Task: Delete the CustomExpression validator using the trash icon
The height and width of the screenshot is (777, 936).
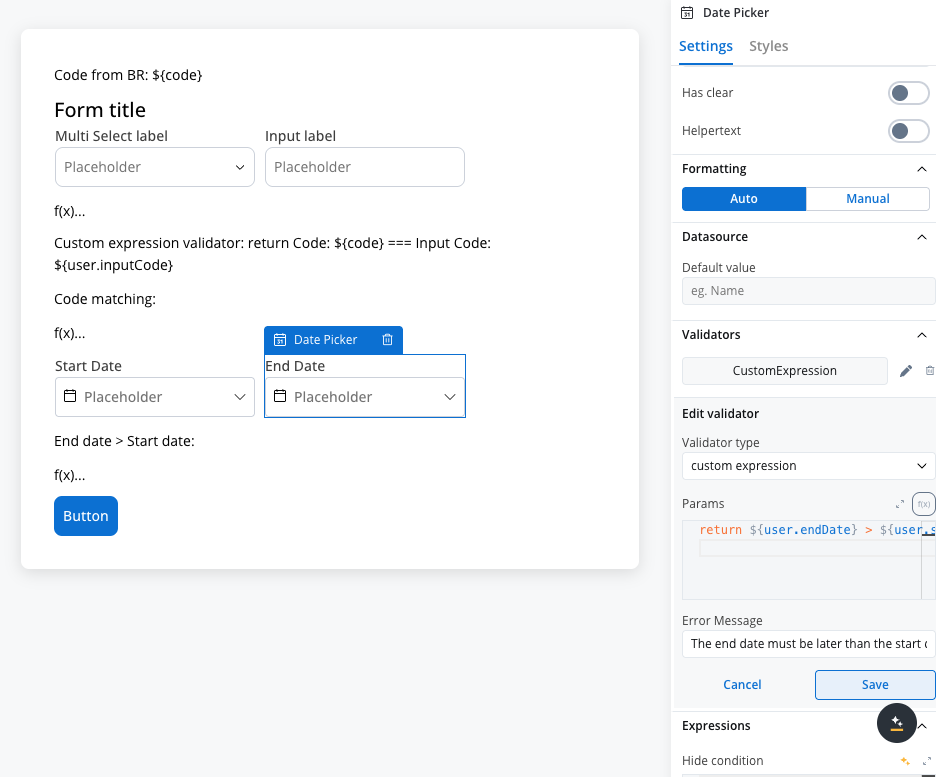Action: (930, 371)
